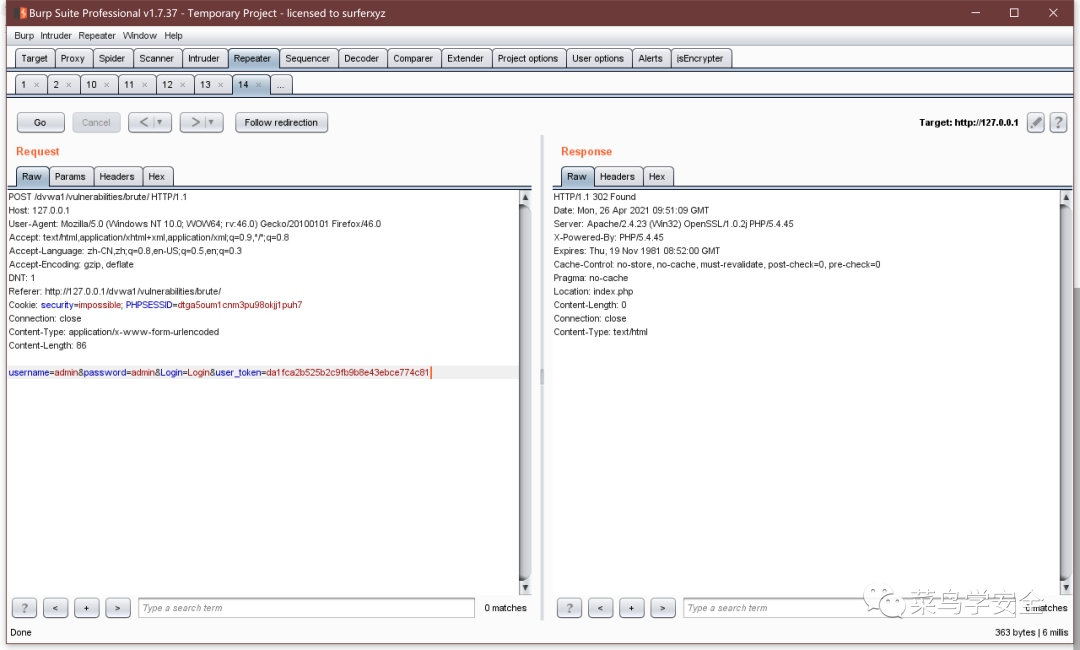This screenshot has height=650, width=1080.
Task: Close Repeater tab 10 with its x
Action: [x=106, y=85]
